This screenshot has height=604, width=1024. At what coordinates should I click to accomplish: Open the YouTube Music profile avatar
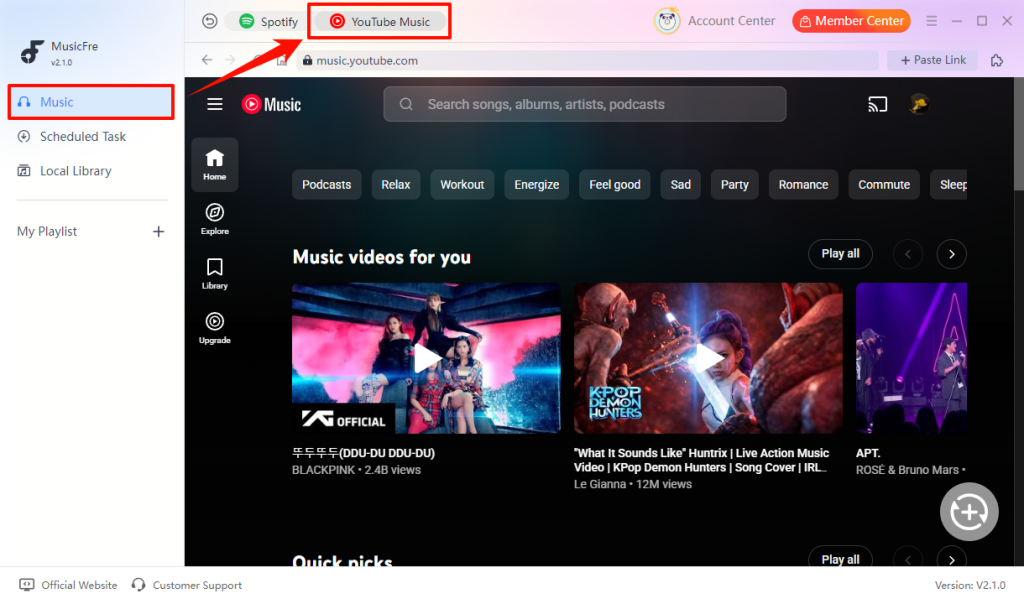tap(919, 104)
